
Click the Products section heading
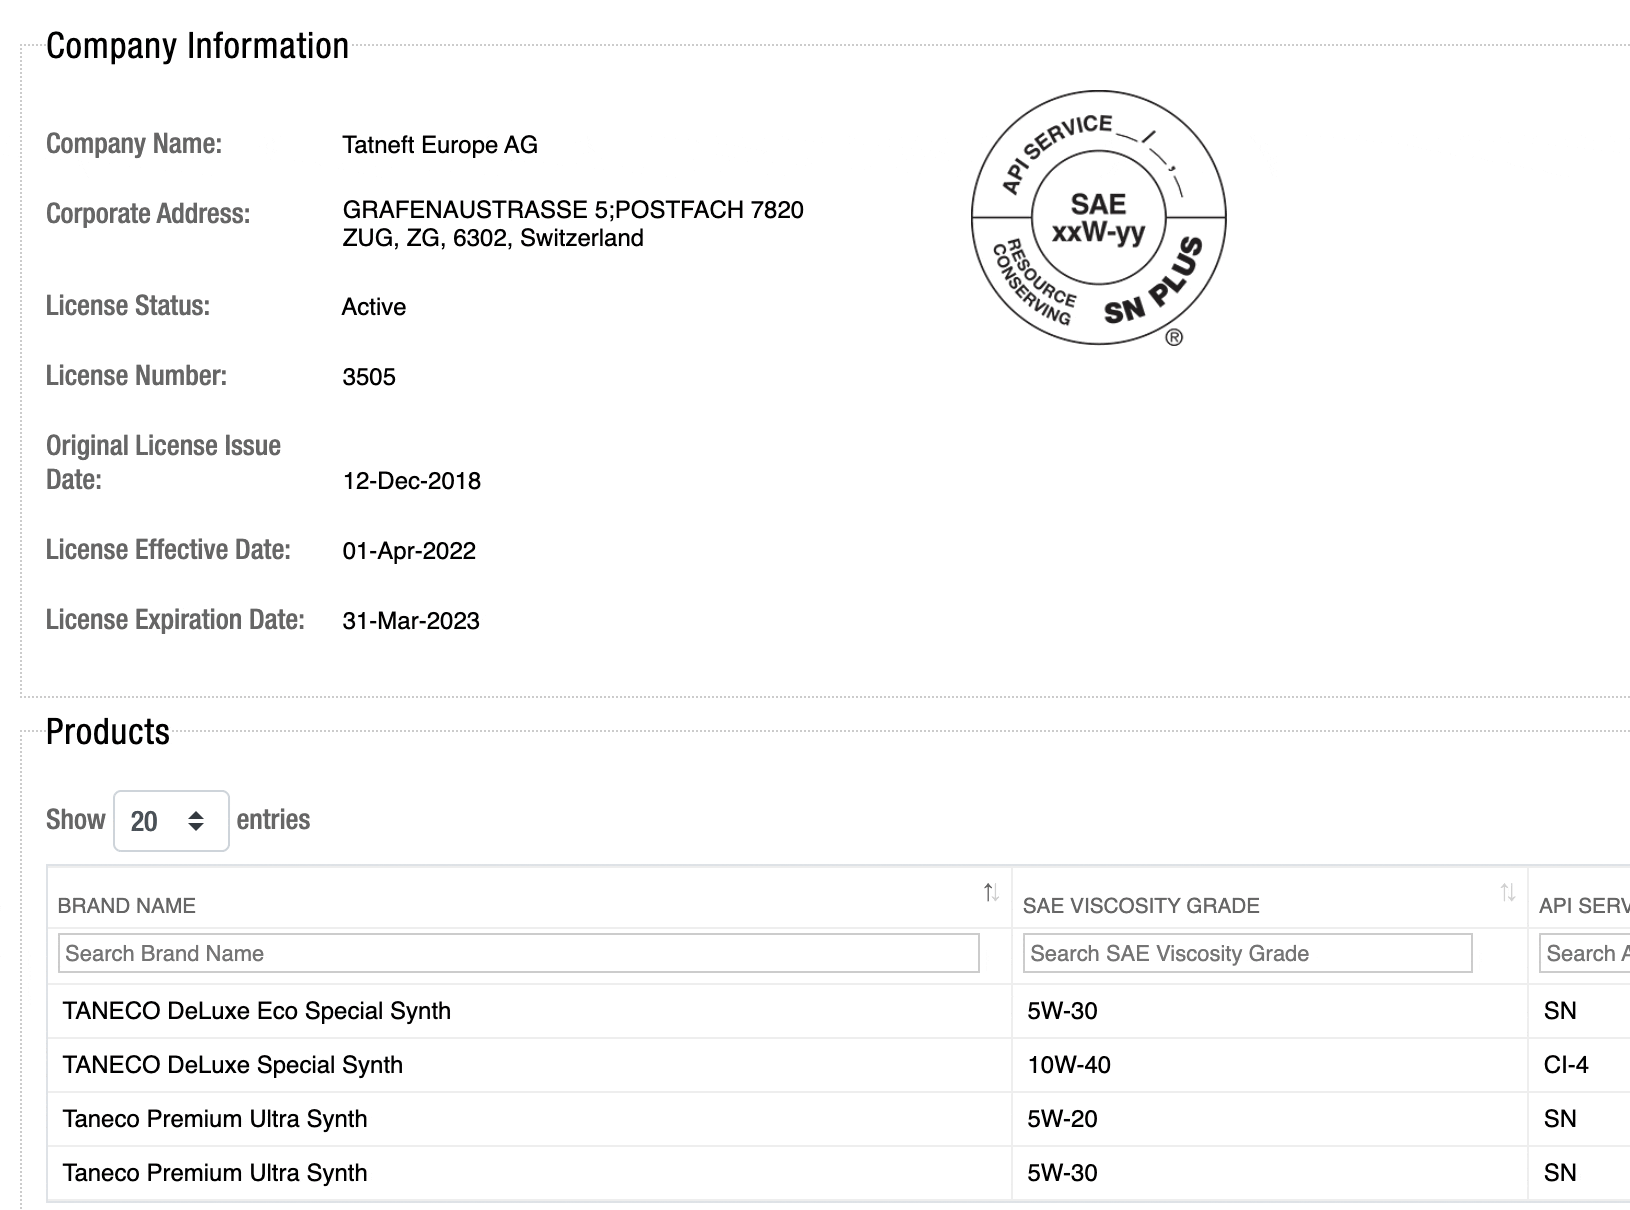tap(108, 732)
